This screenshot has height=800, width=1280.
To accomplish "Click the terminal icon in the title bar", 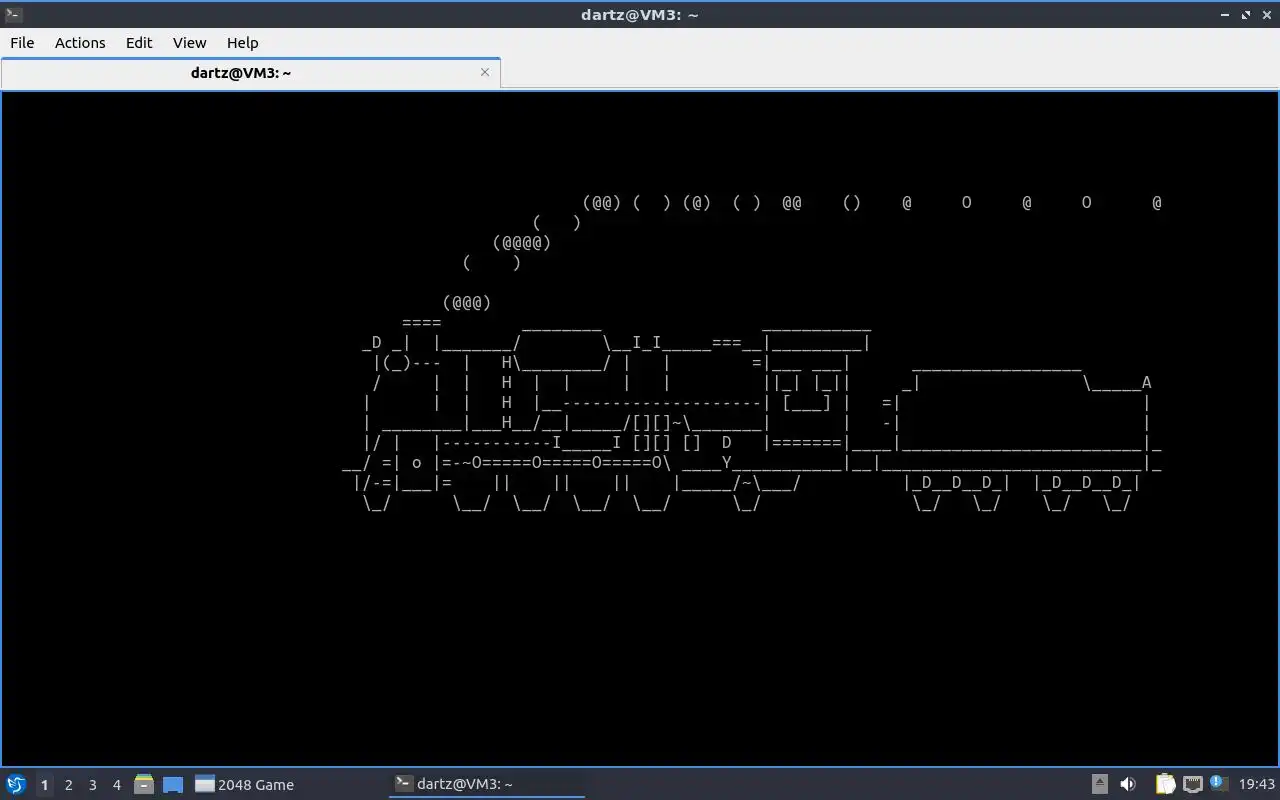I will click(13, 14).
